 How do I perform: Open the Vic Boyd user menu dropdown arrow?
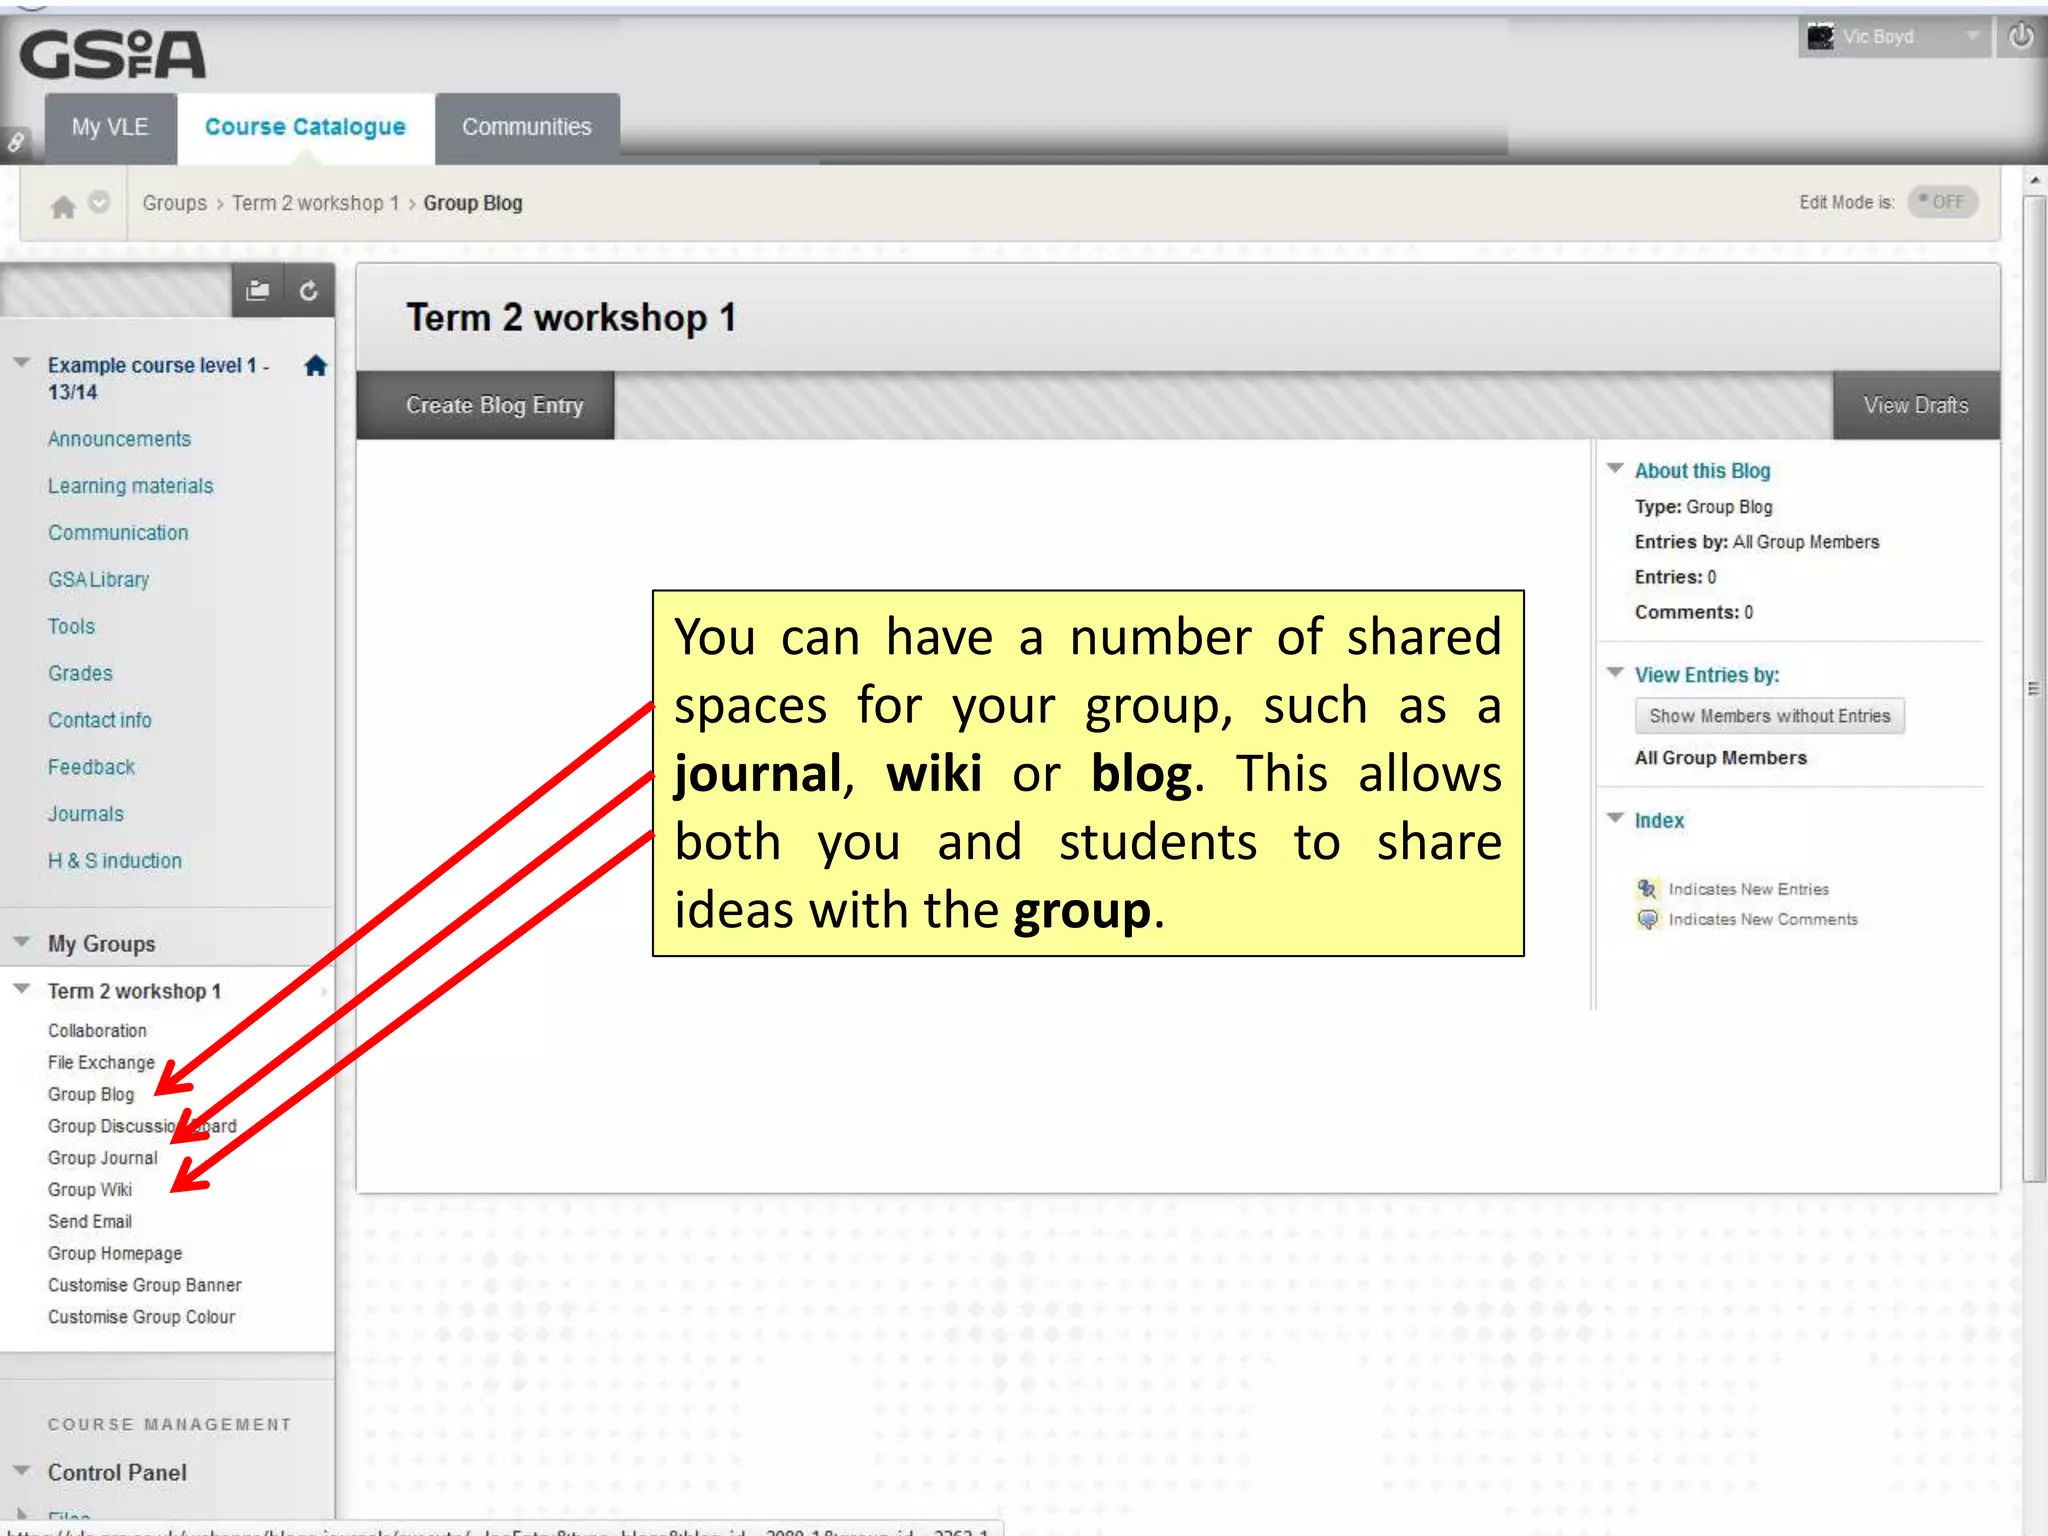(1971, 36)
